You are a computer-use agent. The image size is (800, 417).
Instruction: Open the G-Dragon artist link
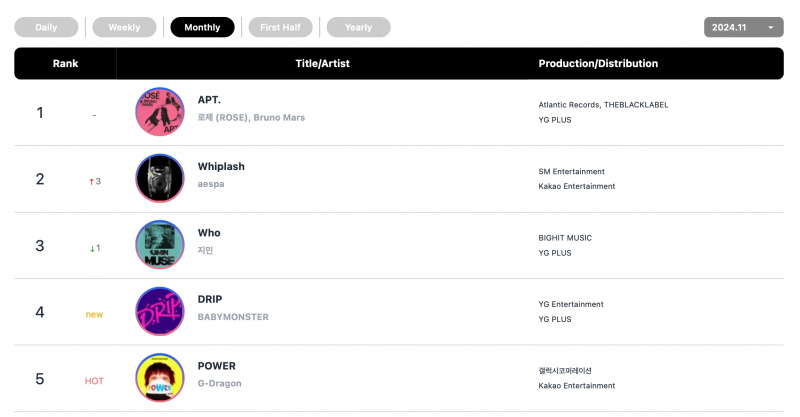(x=220, y=383)
